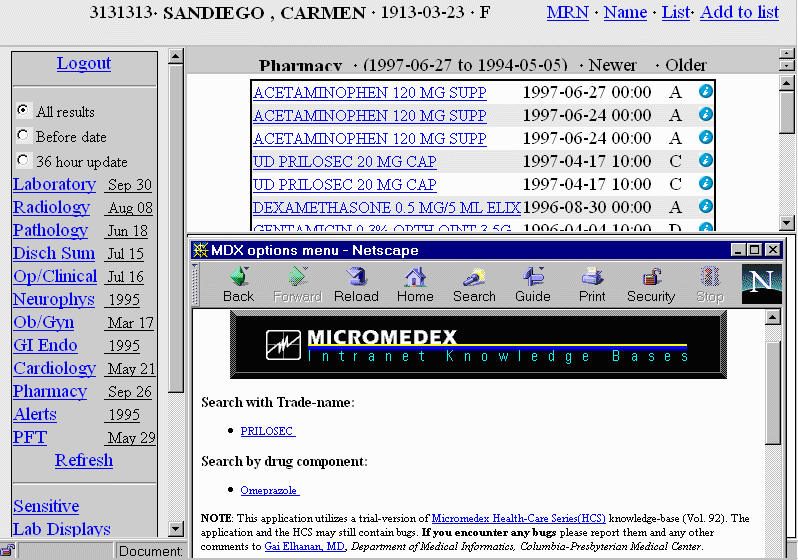
Task: Click the Omeprazole drug component link
Action: tap(269, 490)
